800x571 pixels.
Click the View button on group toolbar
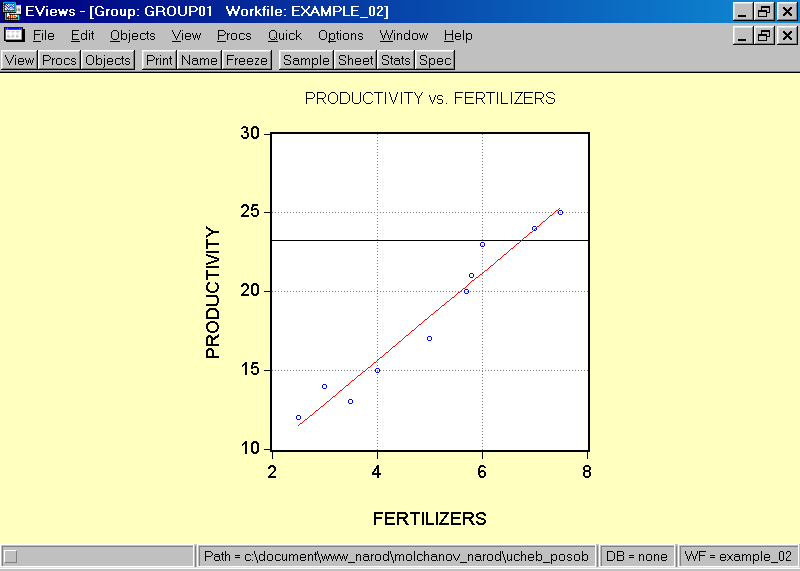pyautogui.click(x=19, y=60)
